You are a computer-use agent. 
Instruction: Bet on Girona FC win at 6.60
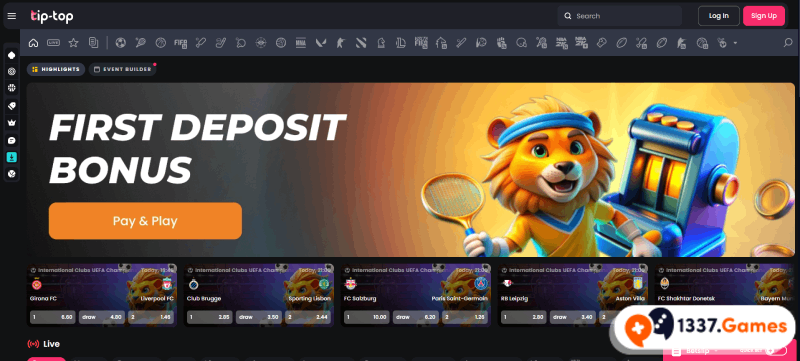click(53, 317)
